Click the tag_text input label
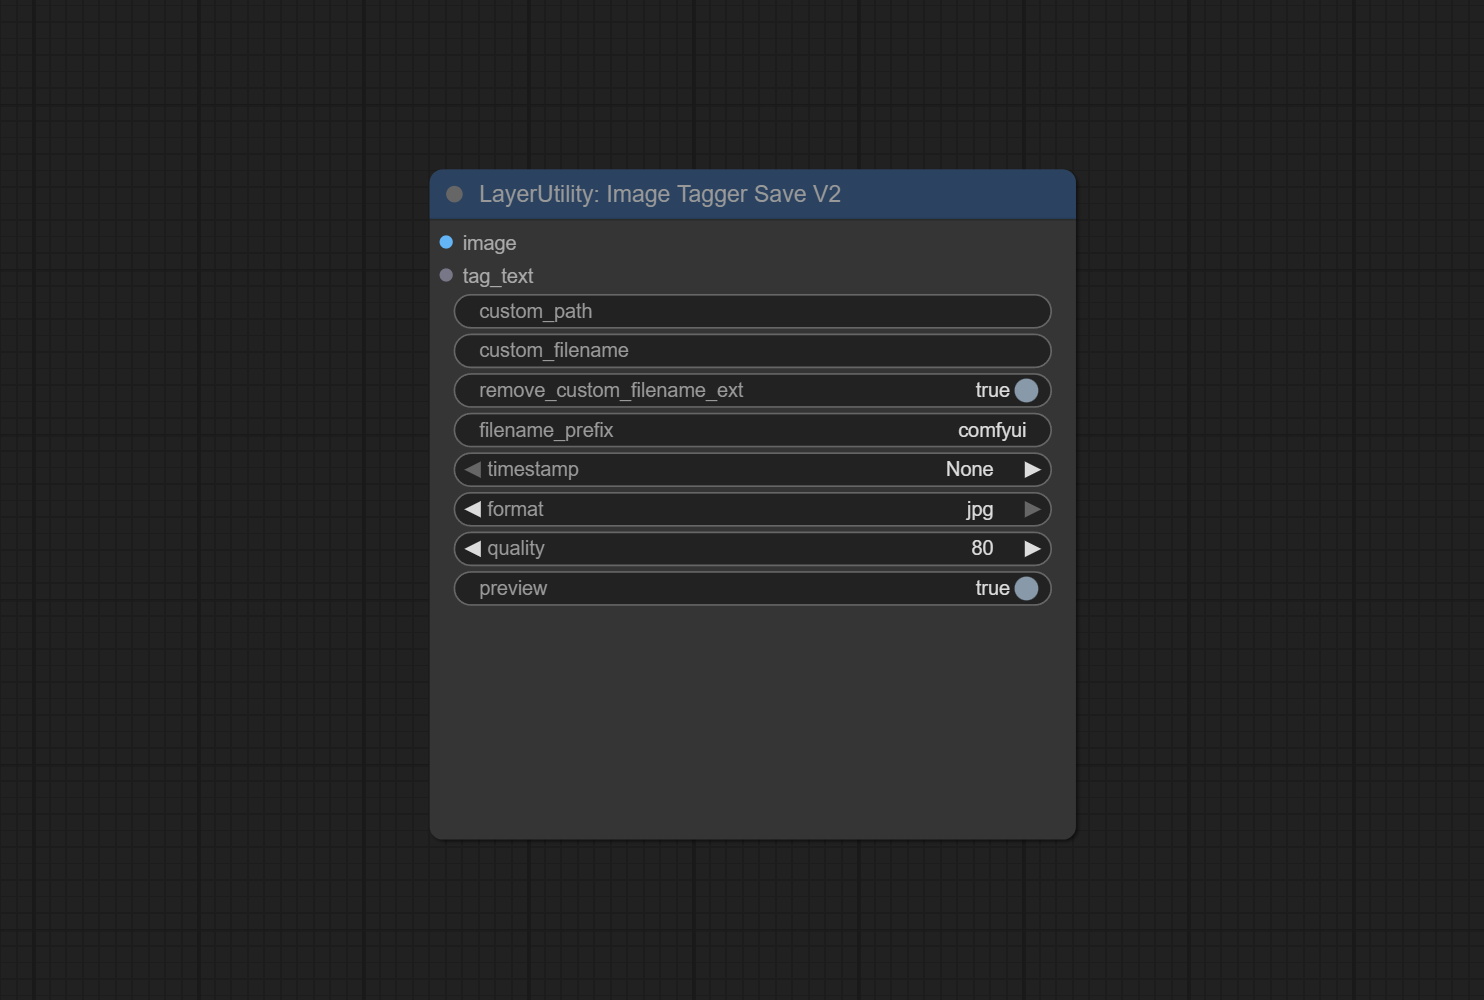 tap(498, 276)
